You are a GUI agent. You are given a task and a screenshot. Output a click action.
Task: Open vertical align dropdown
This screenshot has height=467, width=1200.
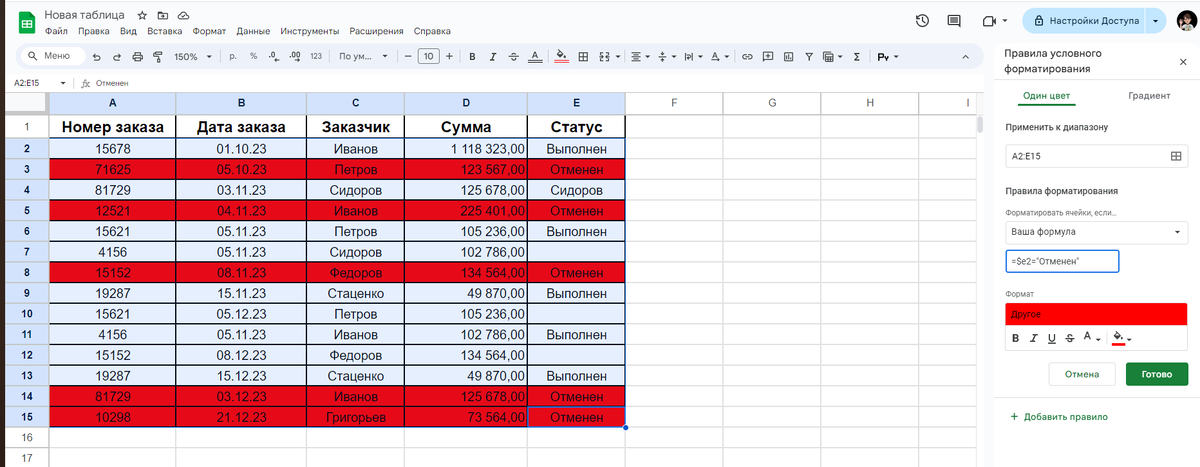point(666,57)
